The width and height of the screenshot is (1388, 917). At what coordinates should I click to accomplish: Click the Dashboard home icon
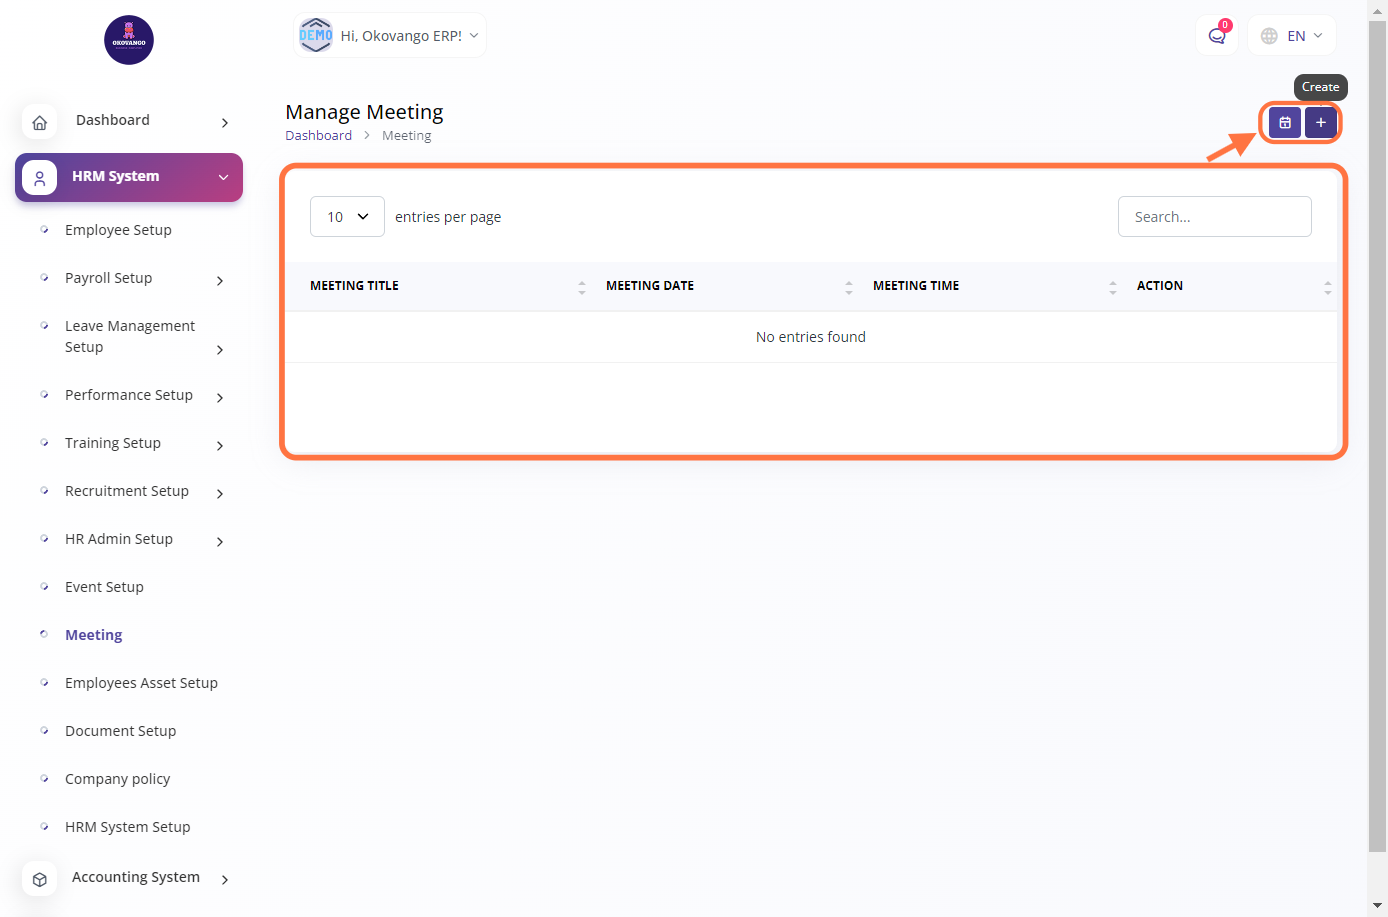pyautogui.click(x=40, y=122)
